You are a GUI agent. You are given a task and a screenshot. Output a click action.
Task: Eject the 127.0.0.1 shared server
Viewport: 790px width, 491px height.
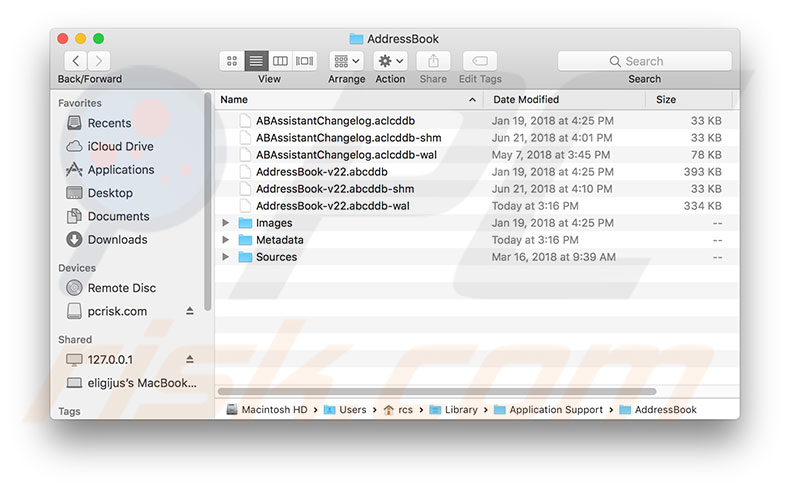coord(190,359)
